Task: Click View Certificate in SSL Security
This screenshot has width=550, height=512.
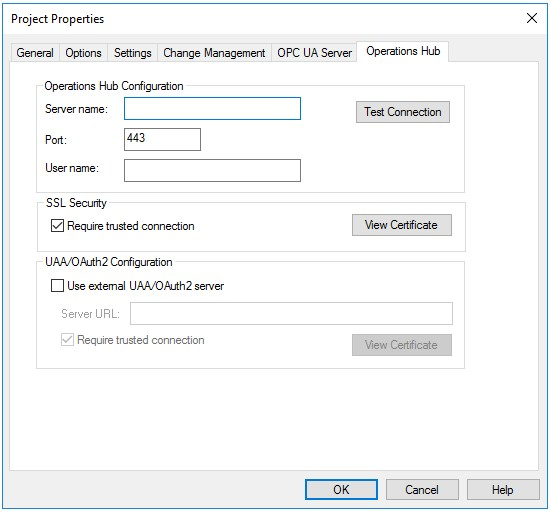Action: click(402, 225)
